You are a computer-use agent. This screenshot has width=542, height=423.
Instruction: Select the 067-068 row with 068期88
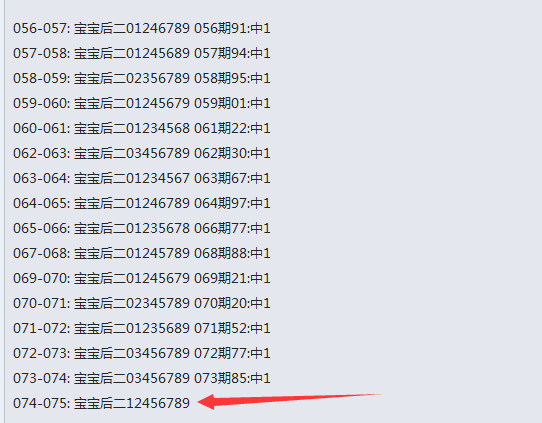point(142,253)
